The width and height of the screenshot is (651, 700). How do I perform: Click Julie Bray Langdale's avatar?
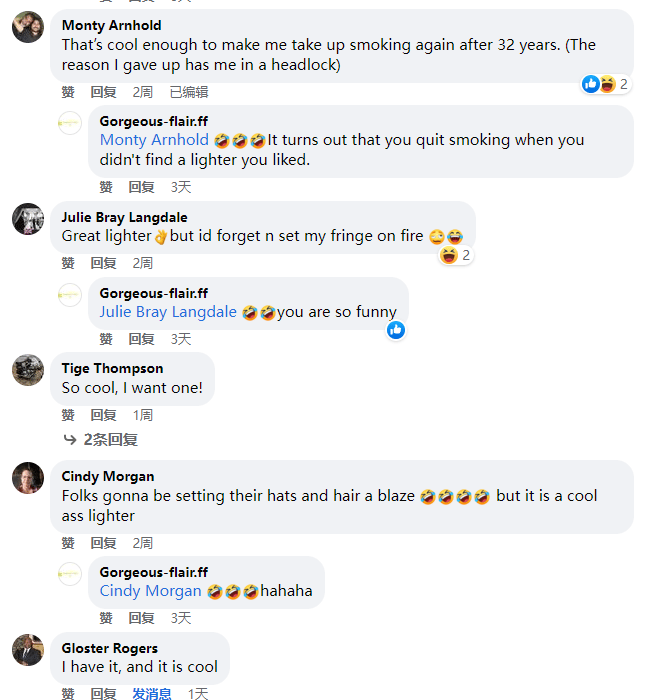click(28, 219)
